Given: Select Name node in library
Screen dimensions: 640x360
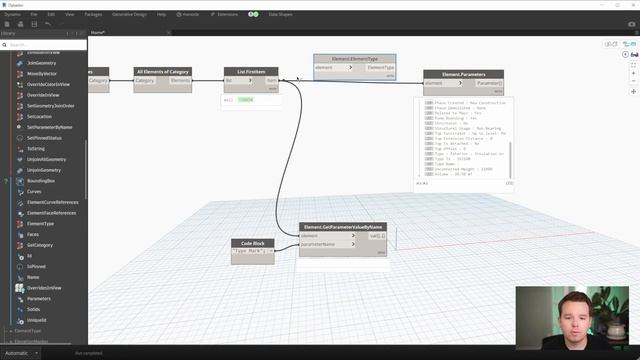Looking at the screenshot, I should (33, 277).
